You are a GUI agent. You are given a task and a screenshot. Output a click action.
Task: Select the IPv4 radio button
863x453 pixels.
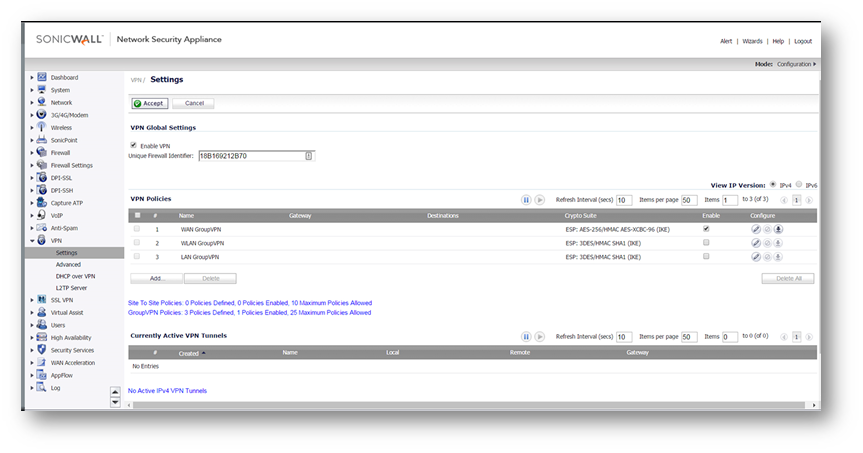(x=773, y=184)
